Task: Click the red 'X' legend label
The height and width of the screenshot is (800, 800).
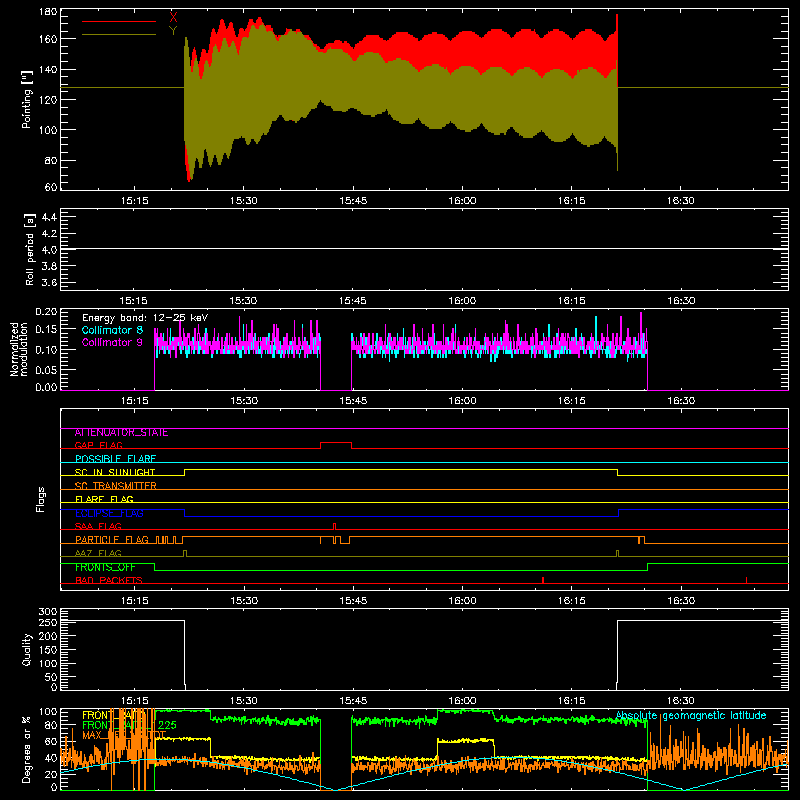Action: click(x=173, y=18)
